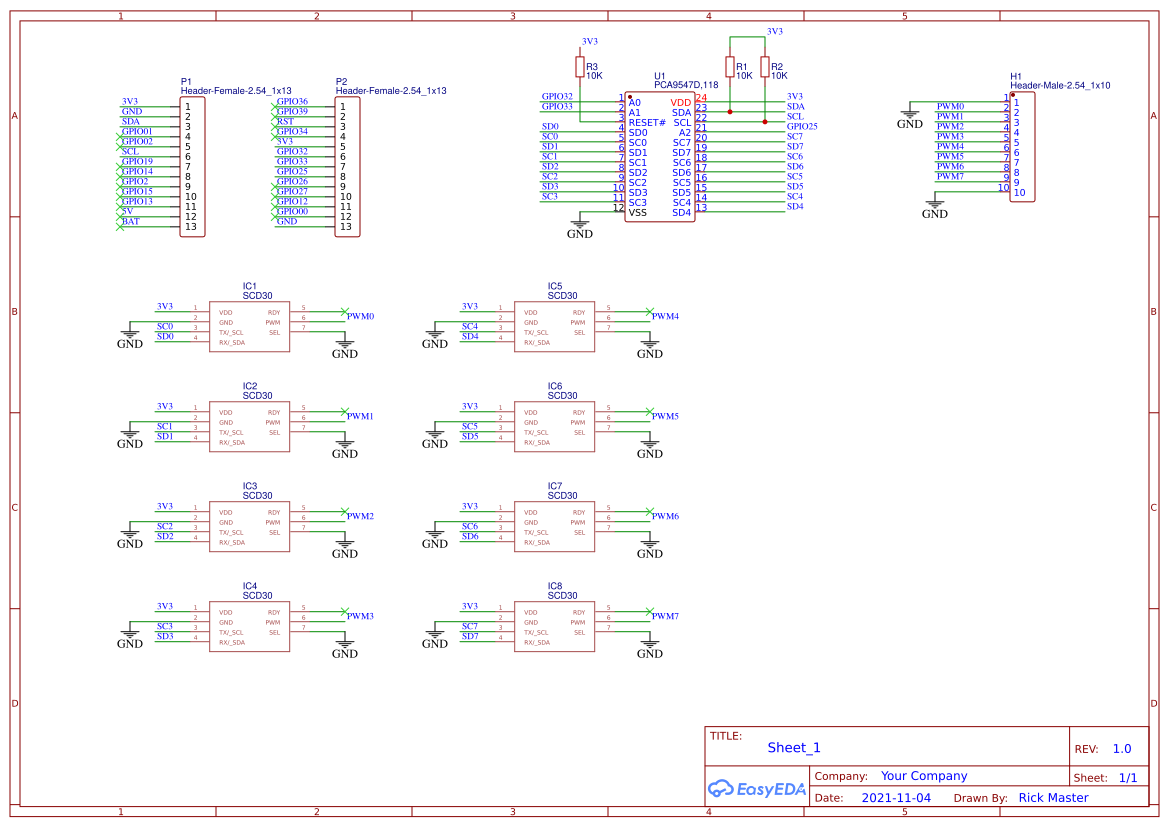The image size is (1169, 827).
Task: Select the VDD pin label on U1
Action: [x=680, y=102]
